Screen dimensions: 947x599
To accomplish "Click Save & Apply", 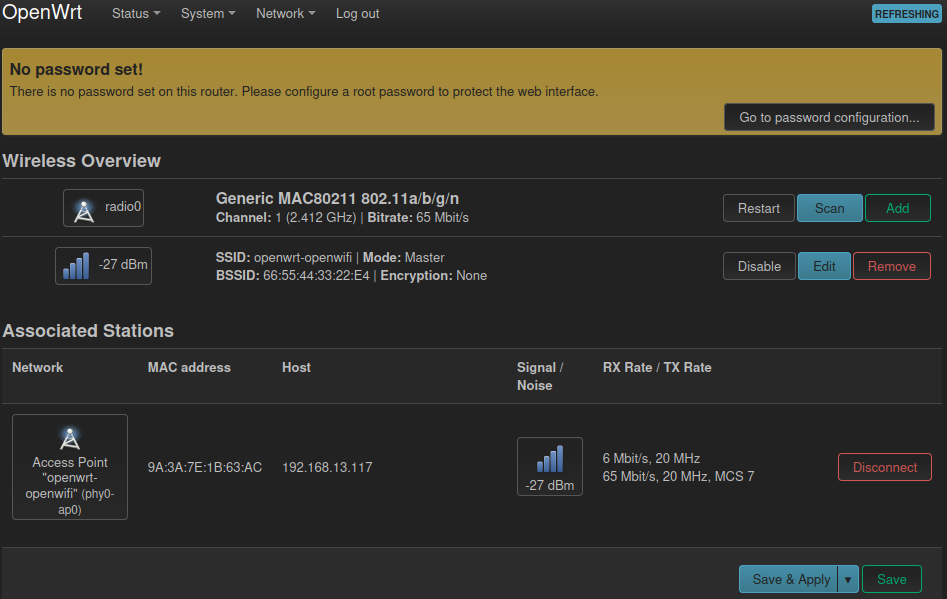I will point(789,579).
